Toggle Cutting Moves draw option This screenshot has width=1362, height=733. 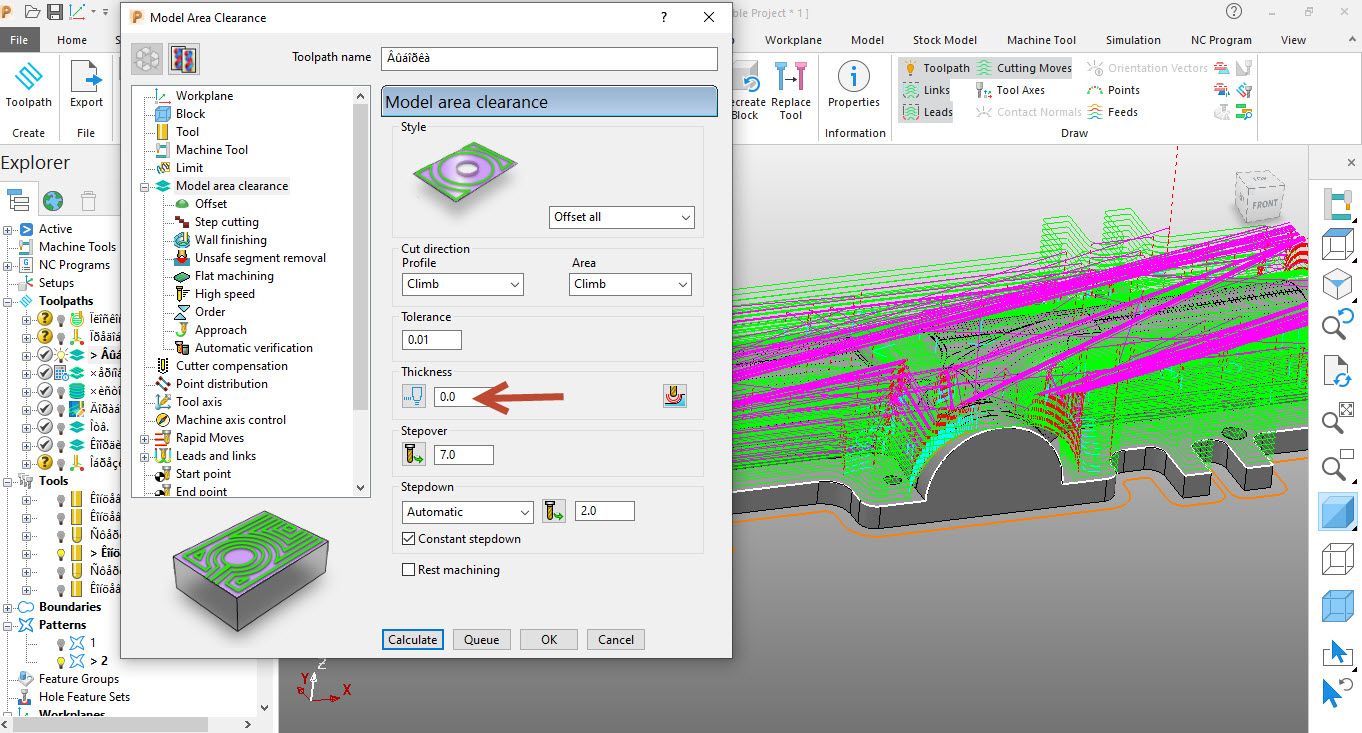[x=1023, y=68]
